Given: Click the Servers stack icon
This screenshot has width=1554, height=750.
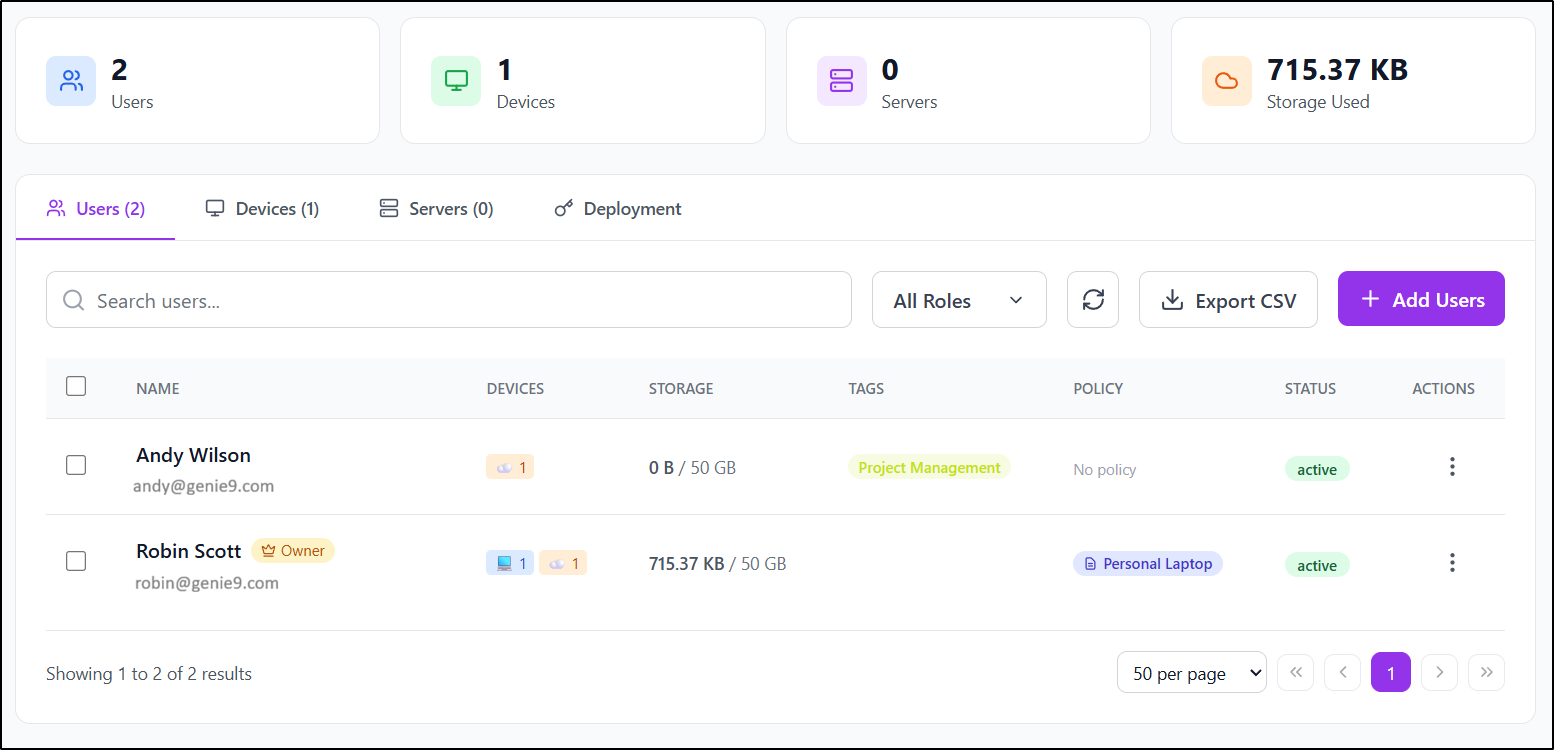Looking at the screenshot, I should pos(841,81).
